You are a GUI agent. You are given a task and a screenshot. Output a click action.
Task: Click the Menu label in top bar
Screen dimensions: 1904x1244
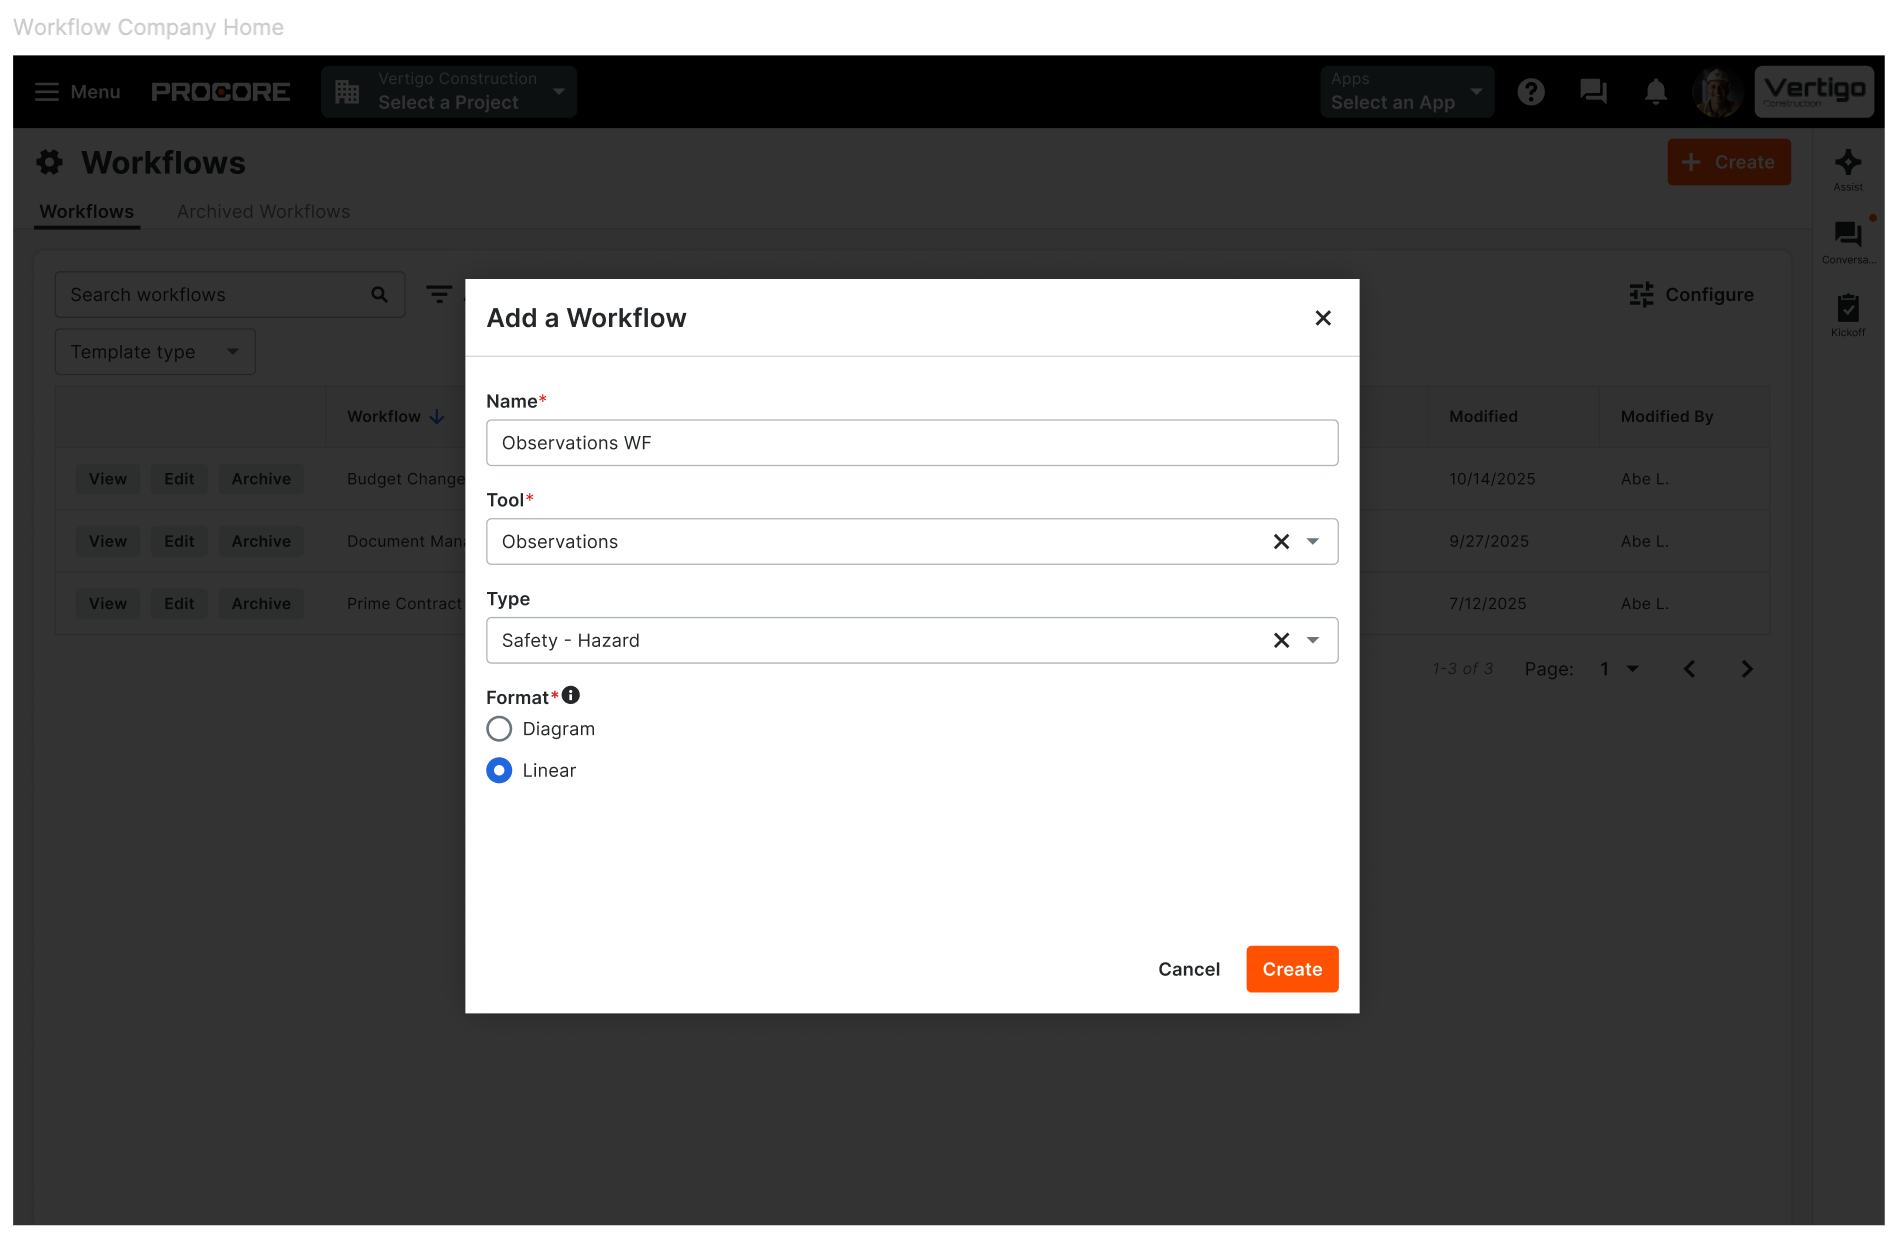pyautogui.click(x=95, y=92)
